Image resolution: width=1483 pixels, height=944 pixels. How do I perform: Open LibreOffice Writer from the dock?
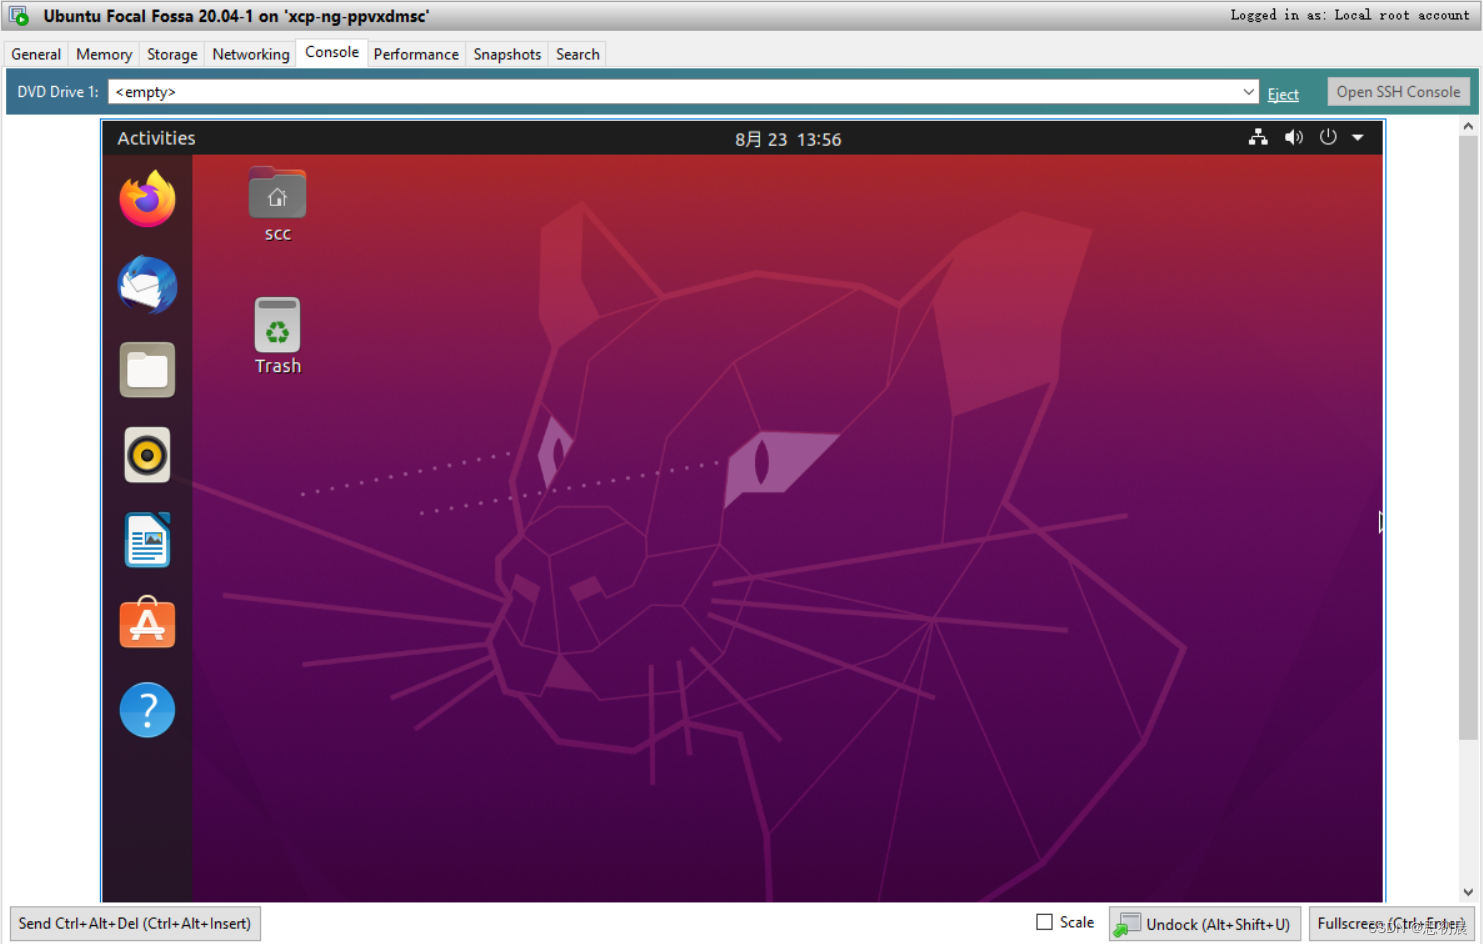click(x=147, y=540)
